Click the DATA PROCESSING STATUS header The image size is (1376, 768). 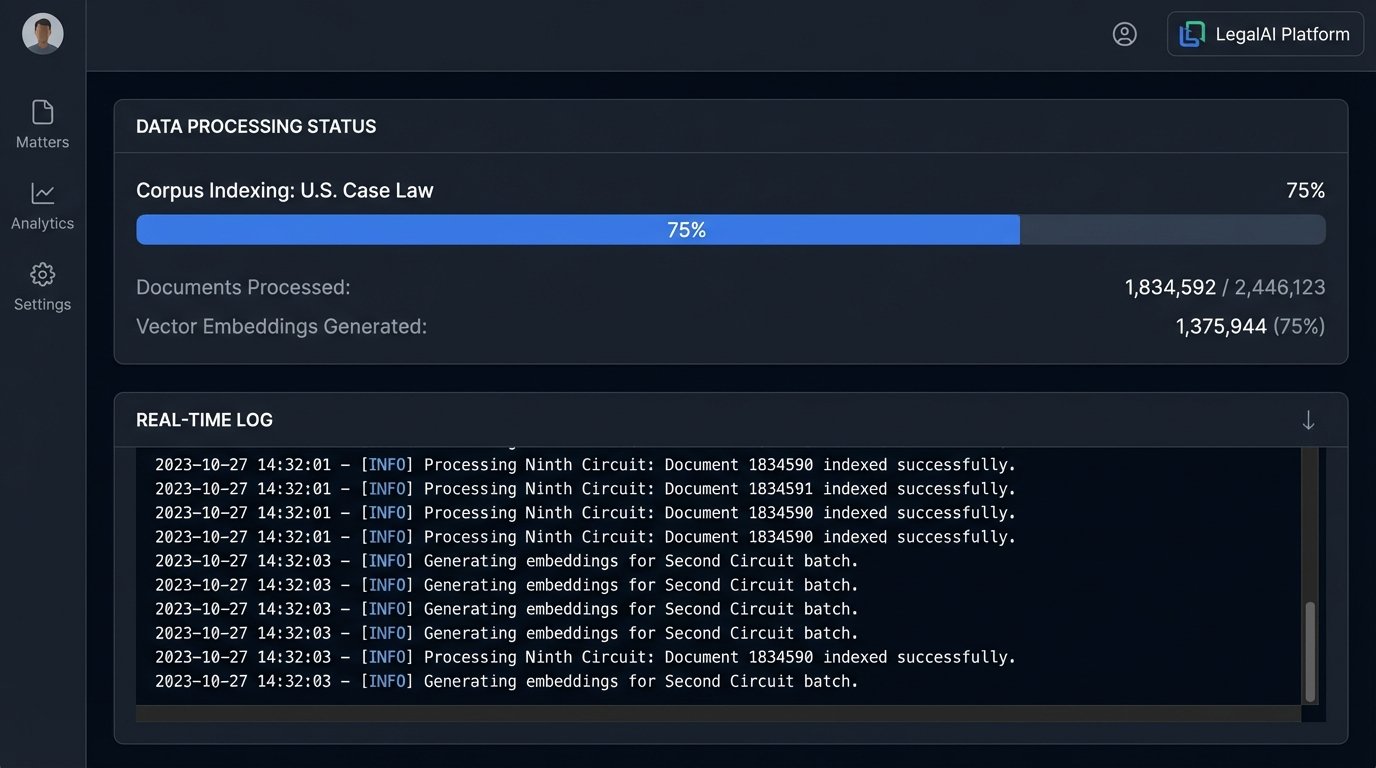coord(256,126)
